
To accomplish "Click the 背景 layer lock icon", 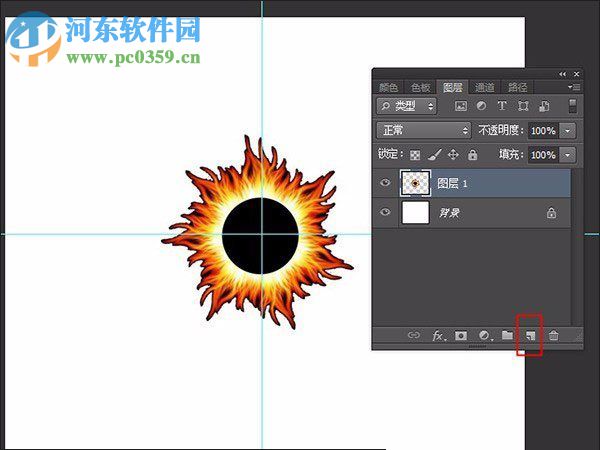I will pos(551,212).
